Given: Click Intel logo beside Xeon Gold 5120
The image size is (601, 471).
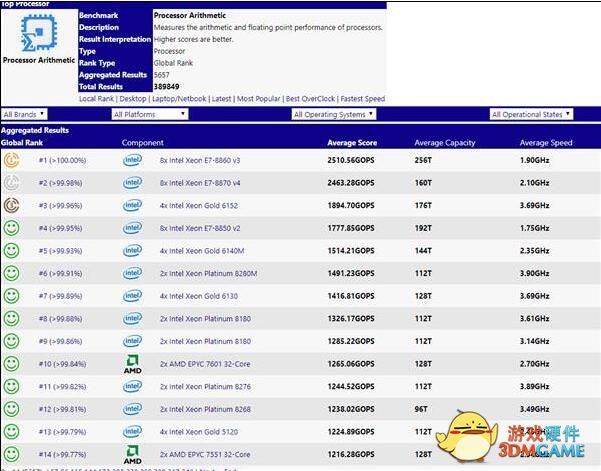Looking at the screenshot, I should tap(132, 431).
